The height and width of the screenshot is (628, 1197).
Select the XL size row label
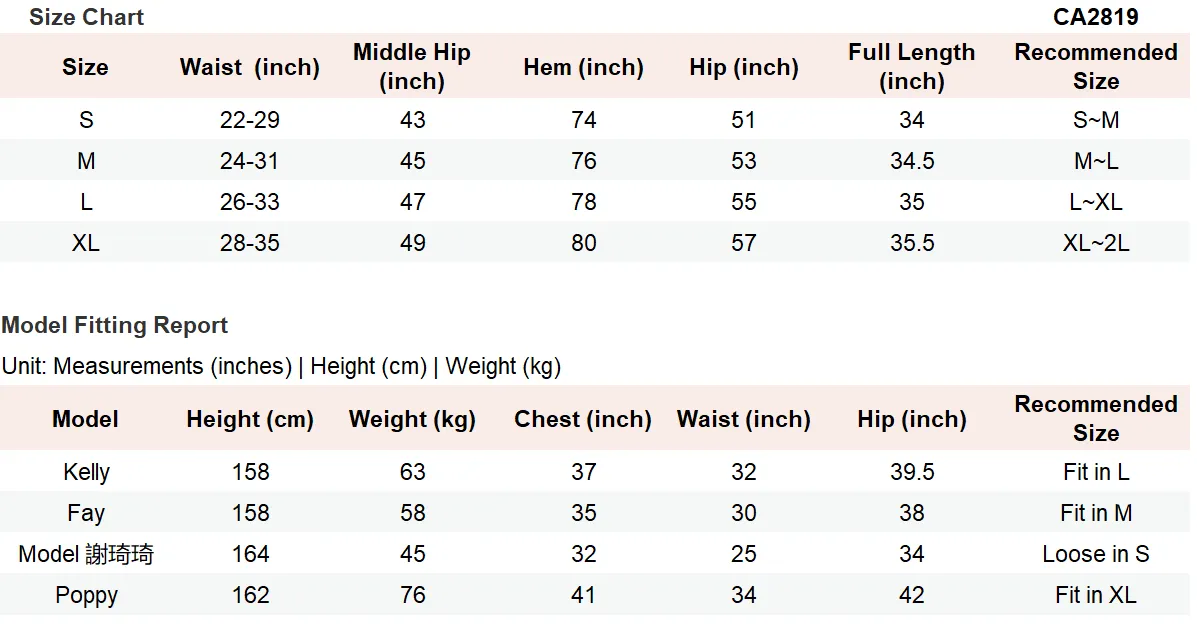click(x=86, y=243)
